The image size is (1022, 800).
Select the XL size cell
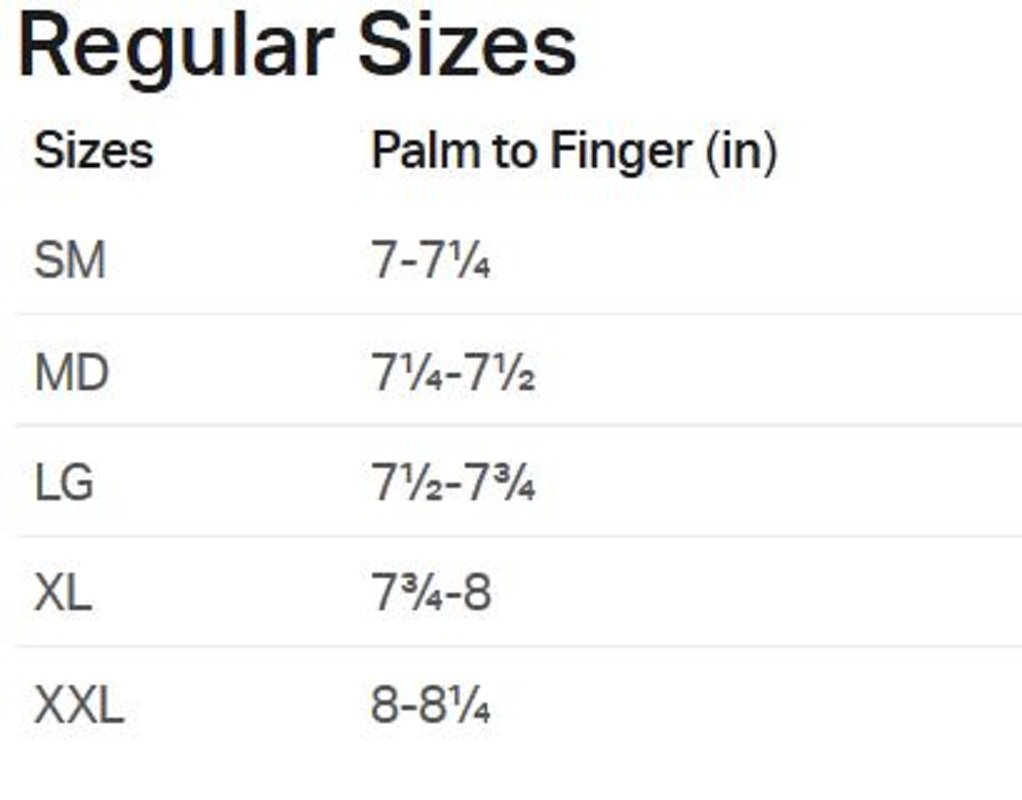62,595
